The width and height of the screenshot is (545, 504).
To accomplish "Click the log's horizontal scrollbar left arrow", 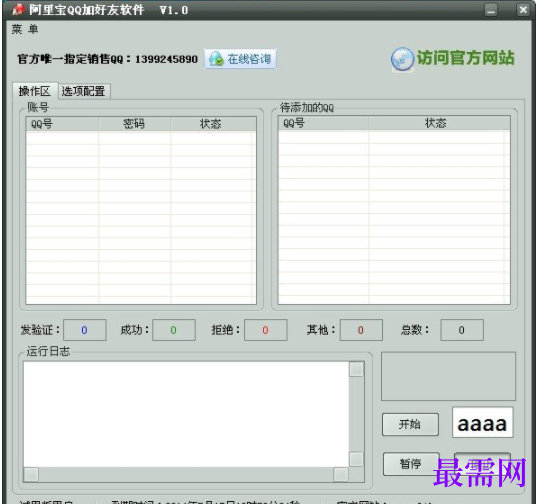I will tap(31, 474).
